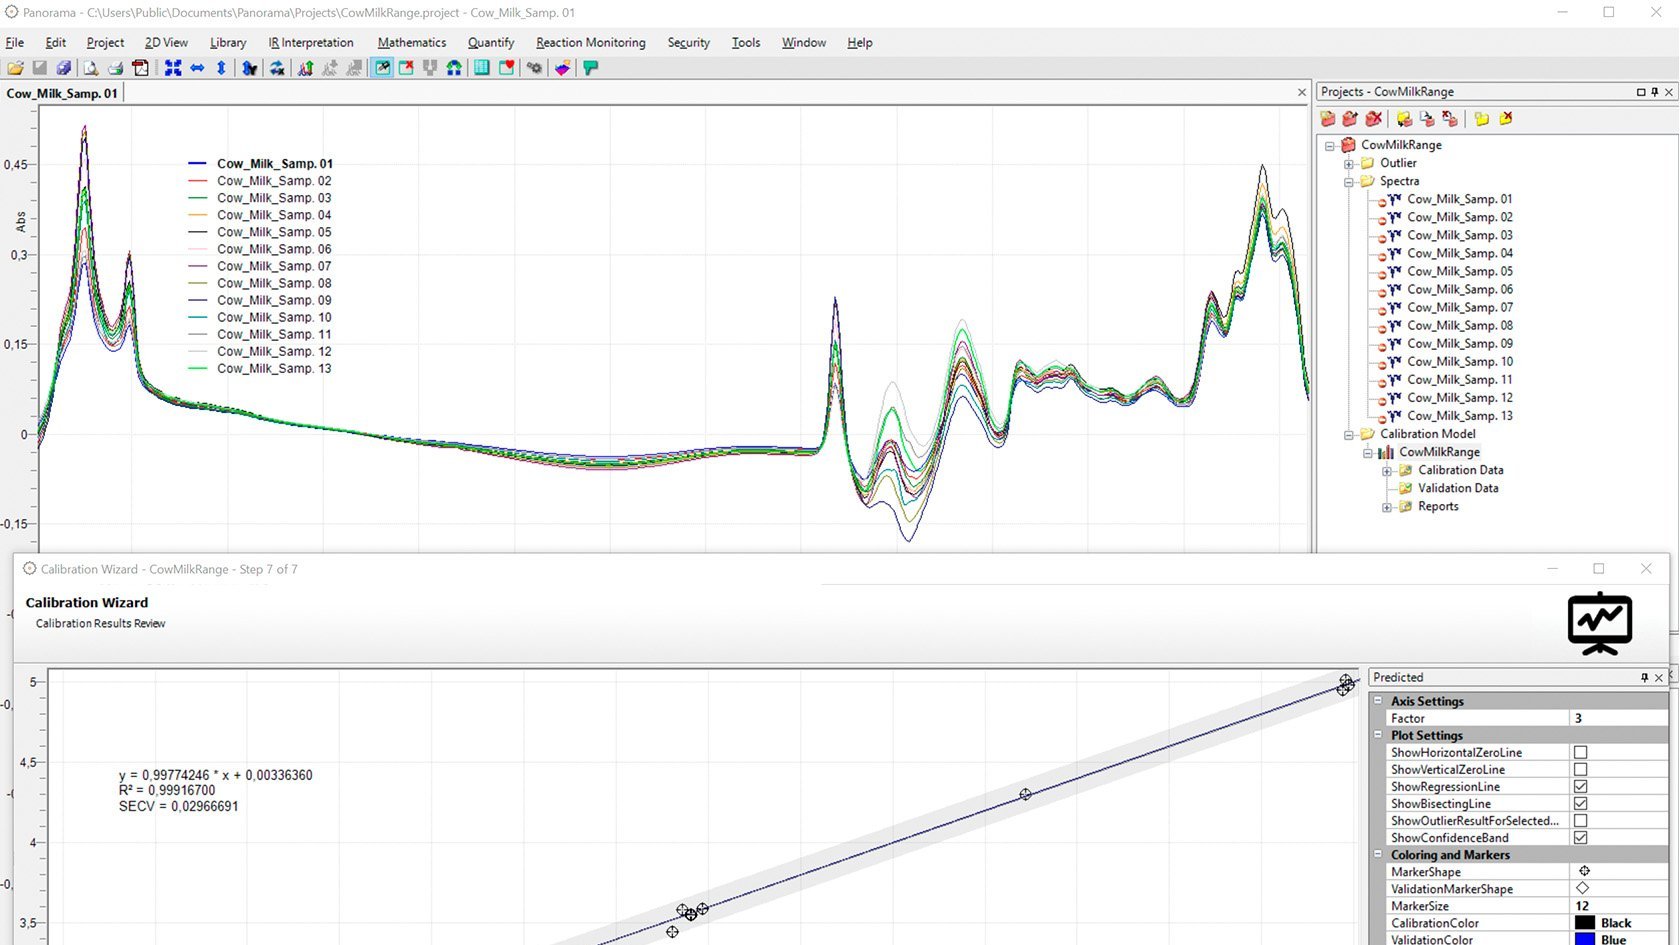Expand the Calibration Data folder
Image resolution: width=1680 pixels, height=945 pixels.
pos(1387,470)
